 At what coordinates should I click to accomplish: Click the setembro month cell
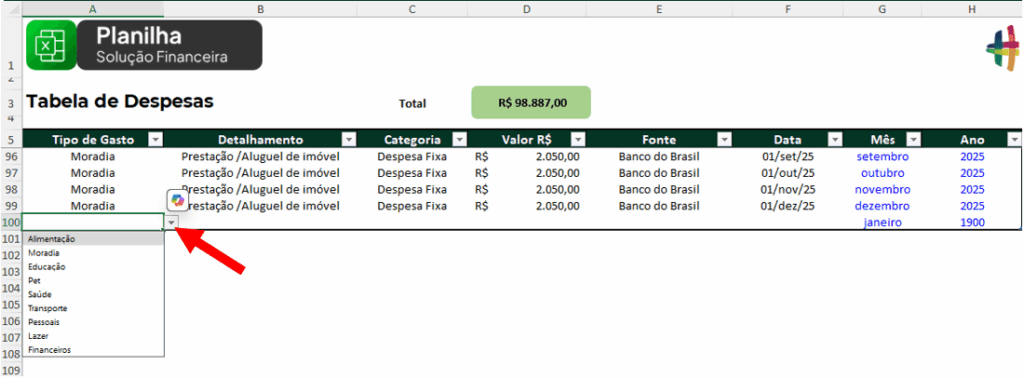click(882, 157)
